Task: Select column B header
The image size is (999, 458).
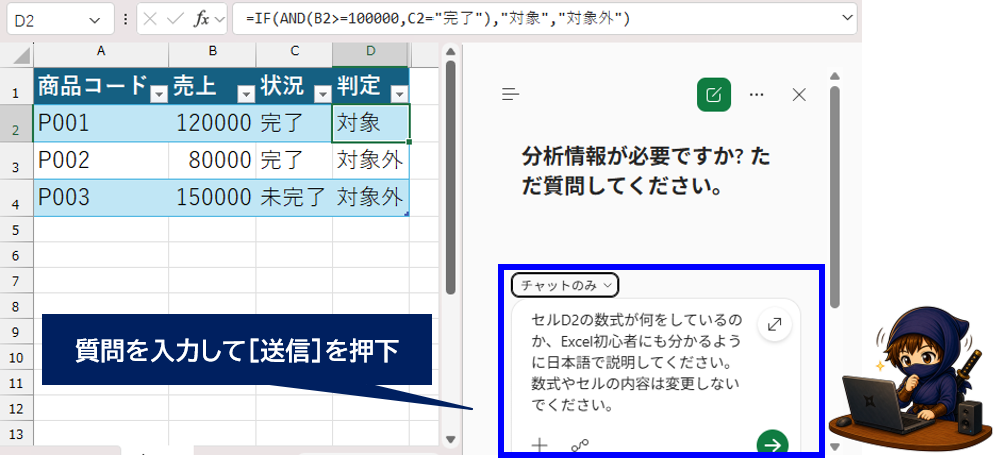Action: coord(212,53)
